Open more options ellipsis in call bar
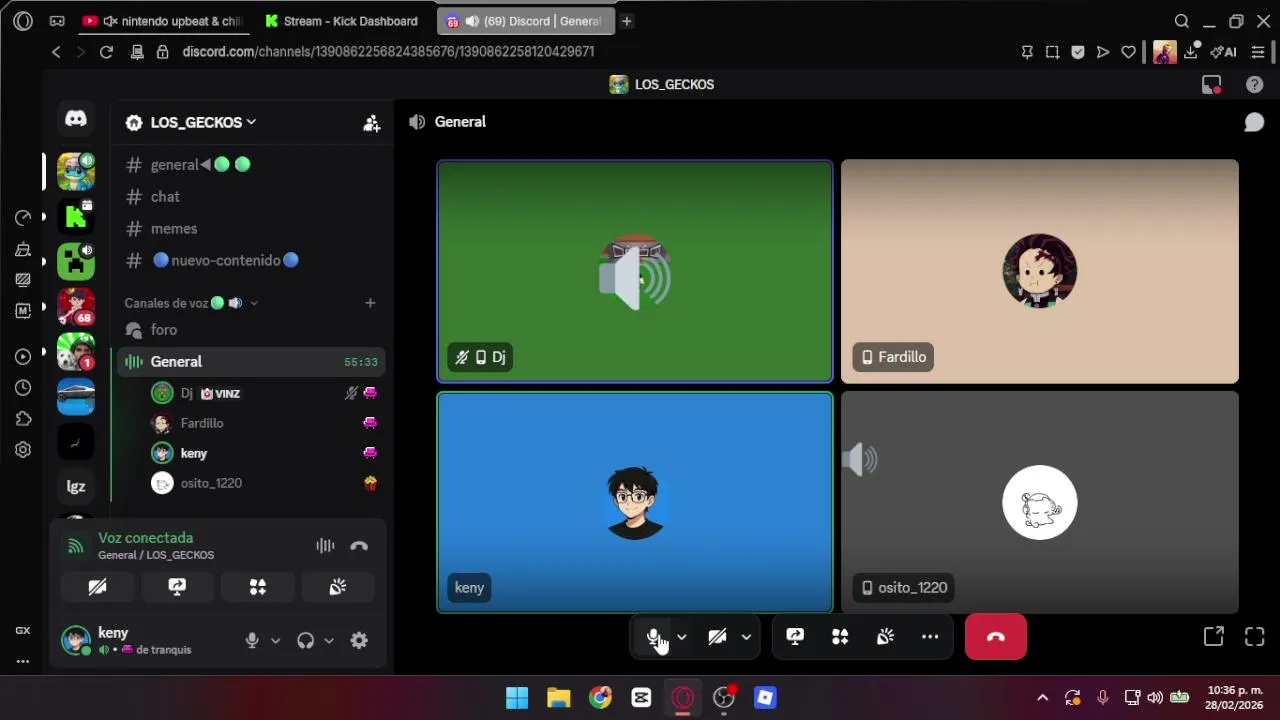This screenshot has width=1280, height=720. [930, 637]
